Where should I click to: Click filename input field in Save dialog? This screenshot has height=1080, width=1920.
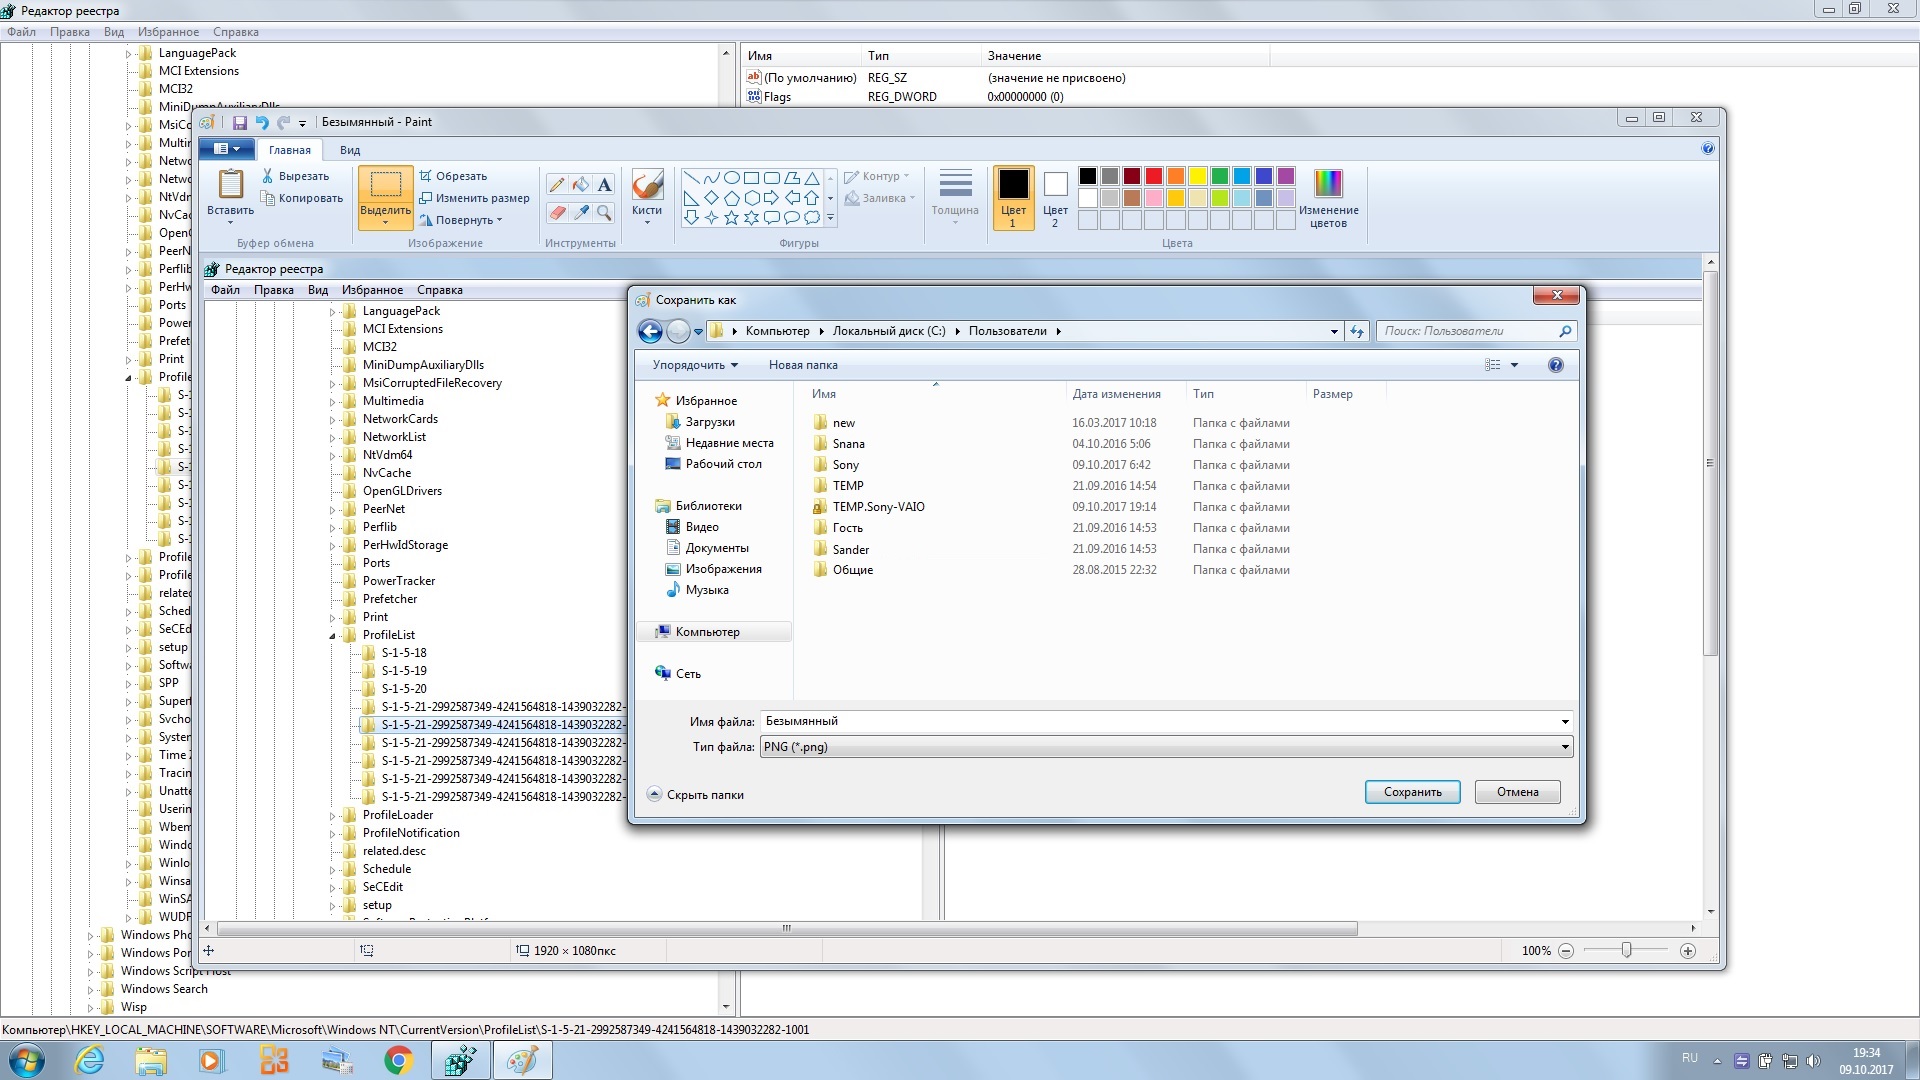pyautogui.click(x=1167, y=720)
